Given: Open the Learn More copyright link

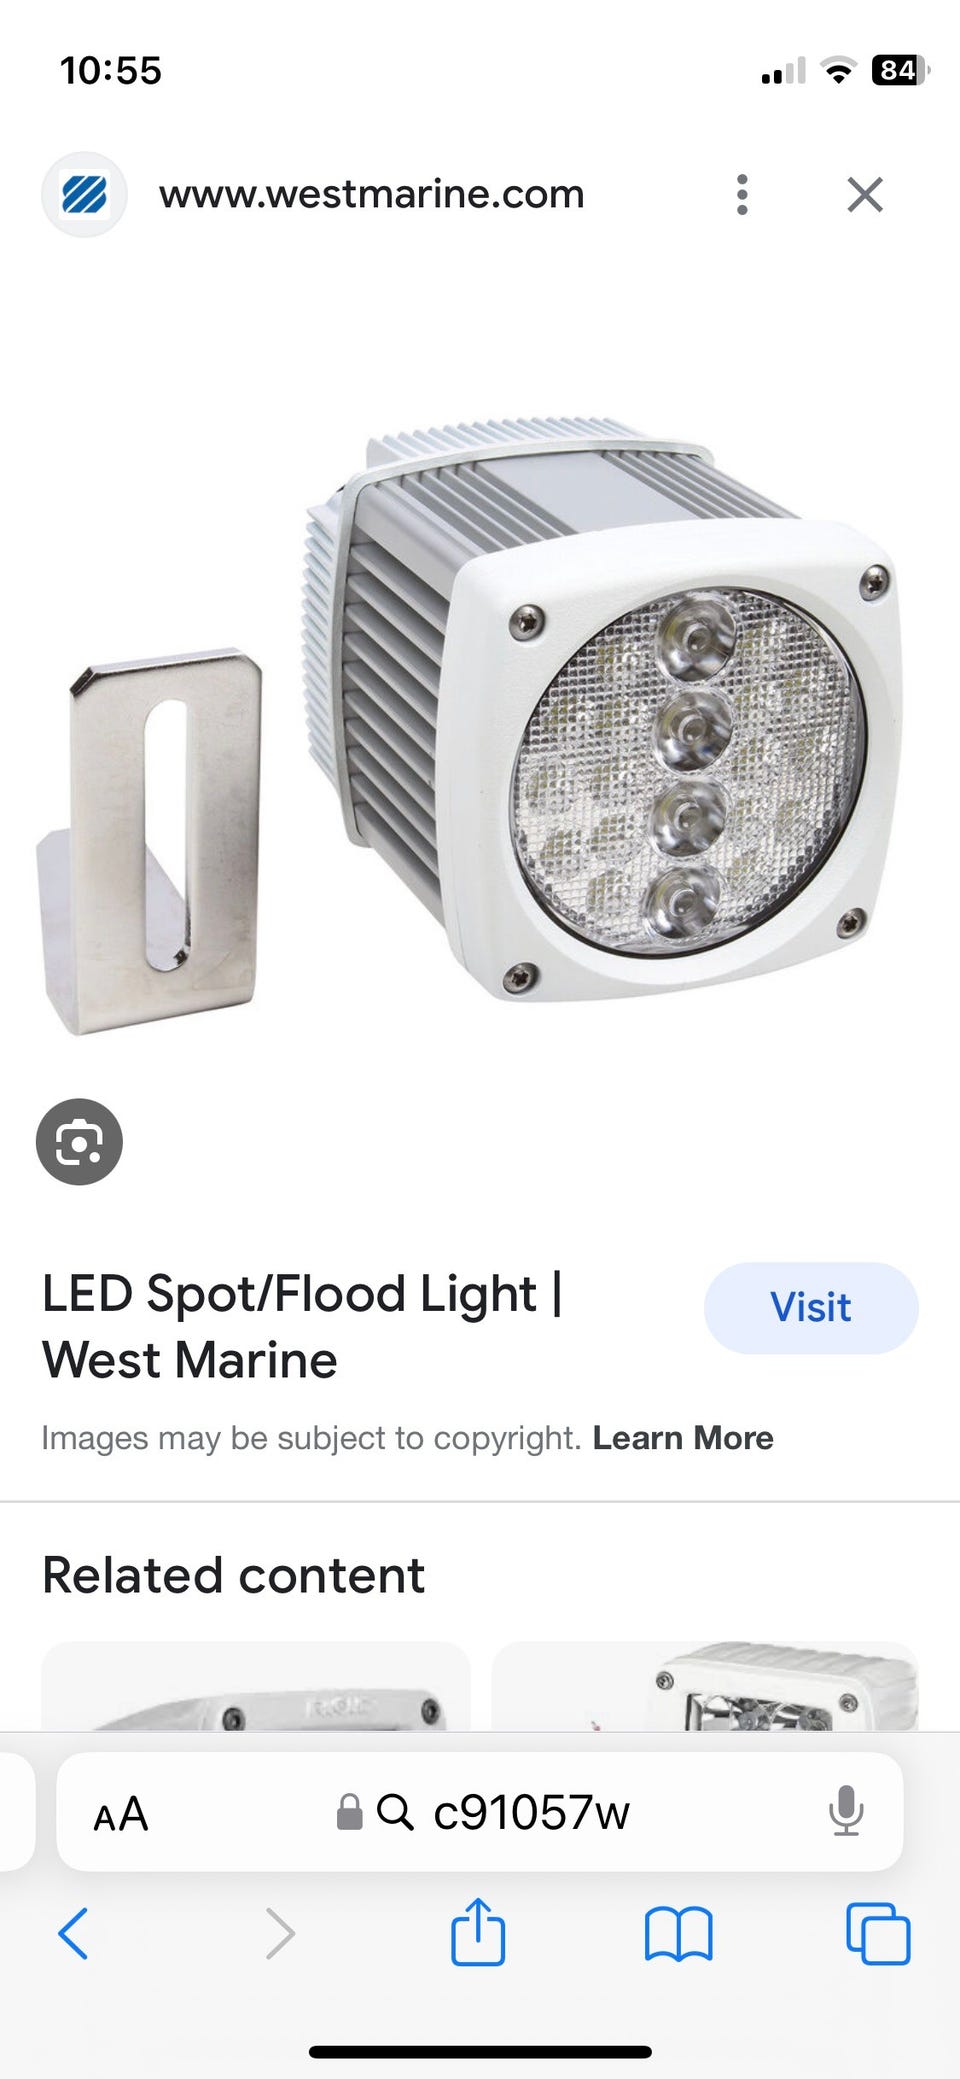Looking at the screenshot, I should click(x=683, y=1437).
